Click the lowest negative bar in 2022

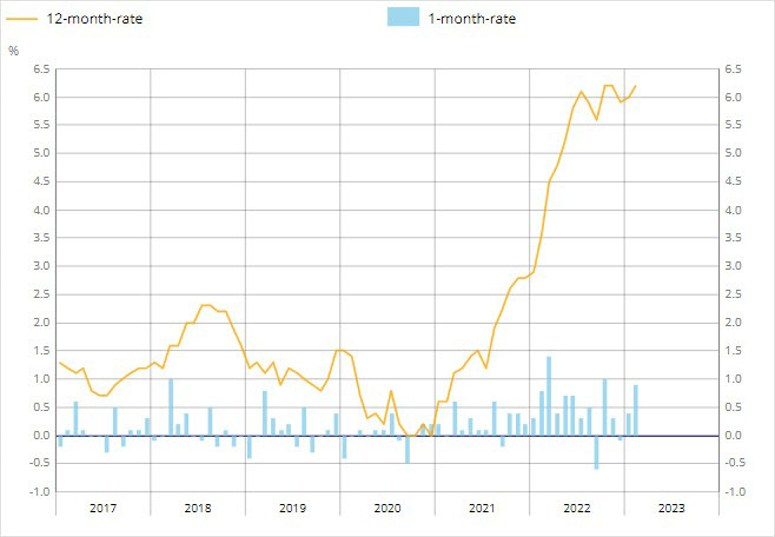[596, 452]
